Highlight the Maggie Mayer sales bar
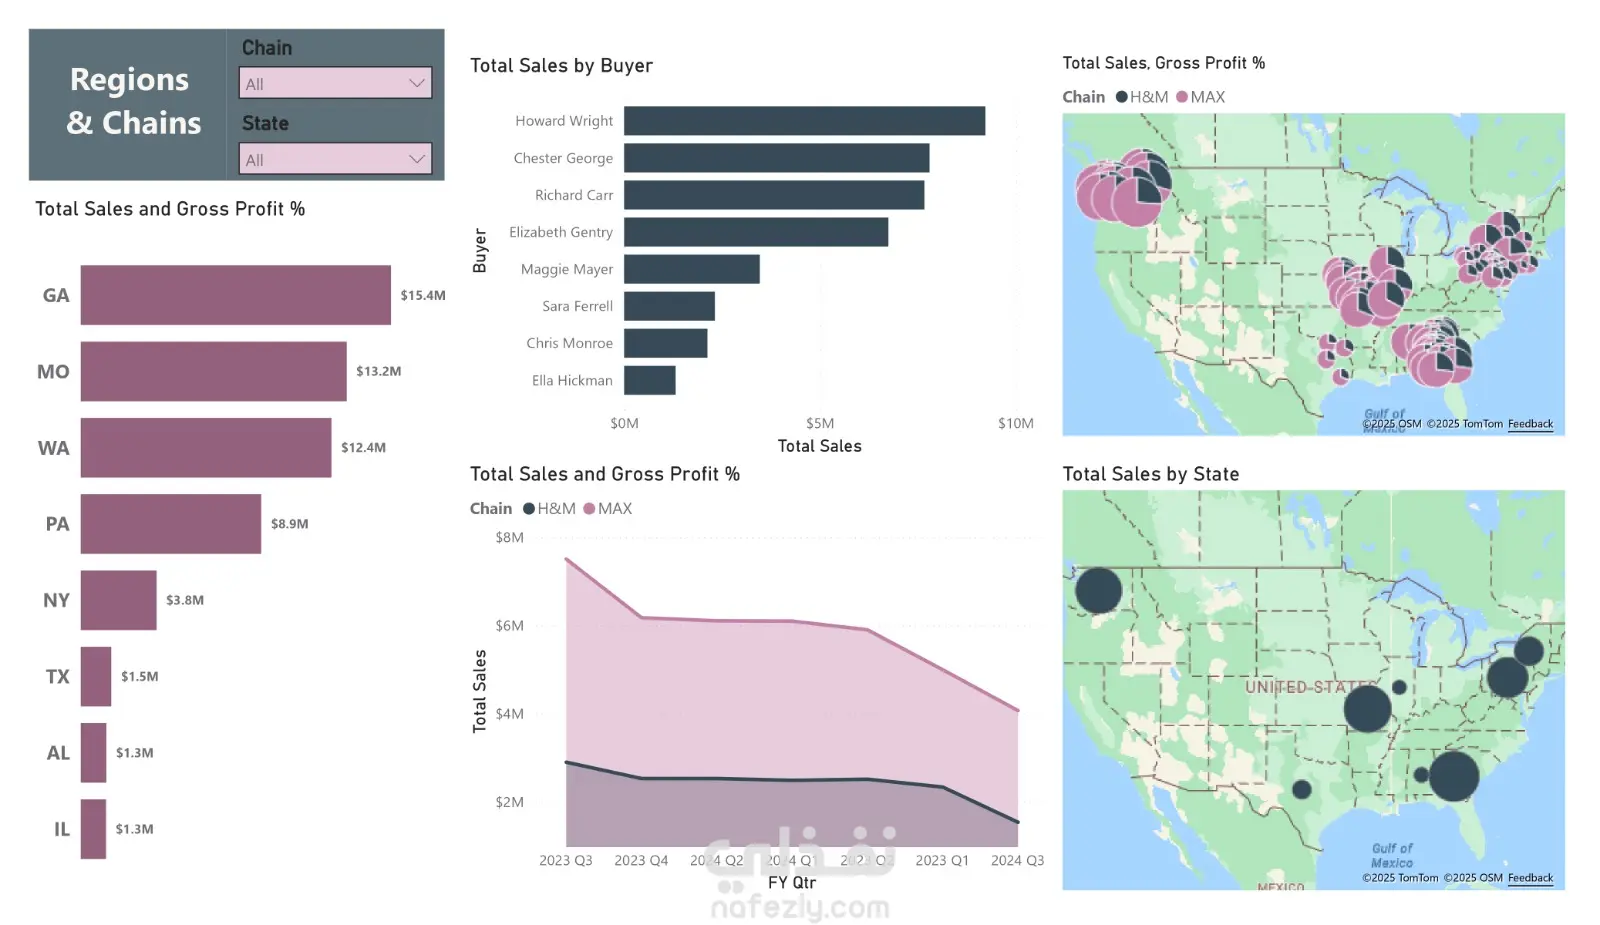Screen dimensions: 1600x925 (x=691, y=269)
